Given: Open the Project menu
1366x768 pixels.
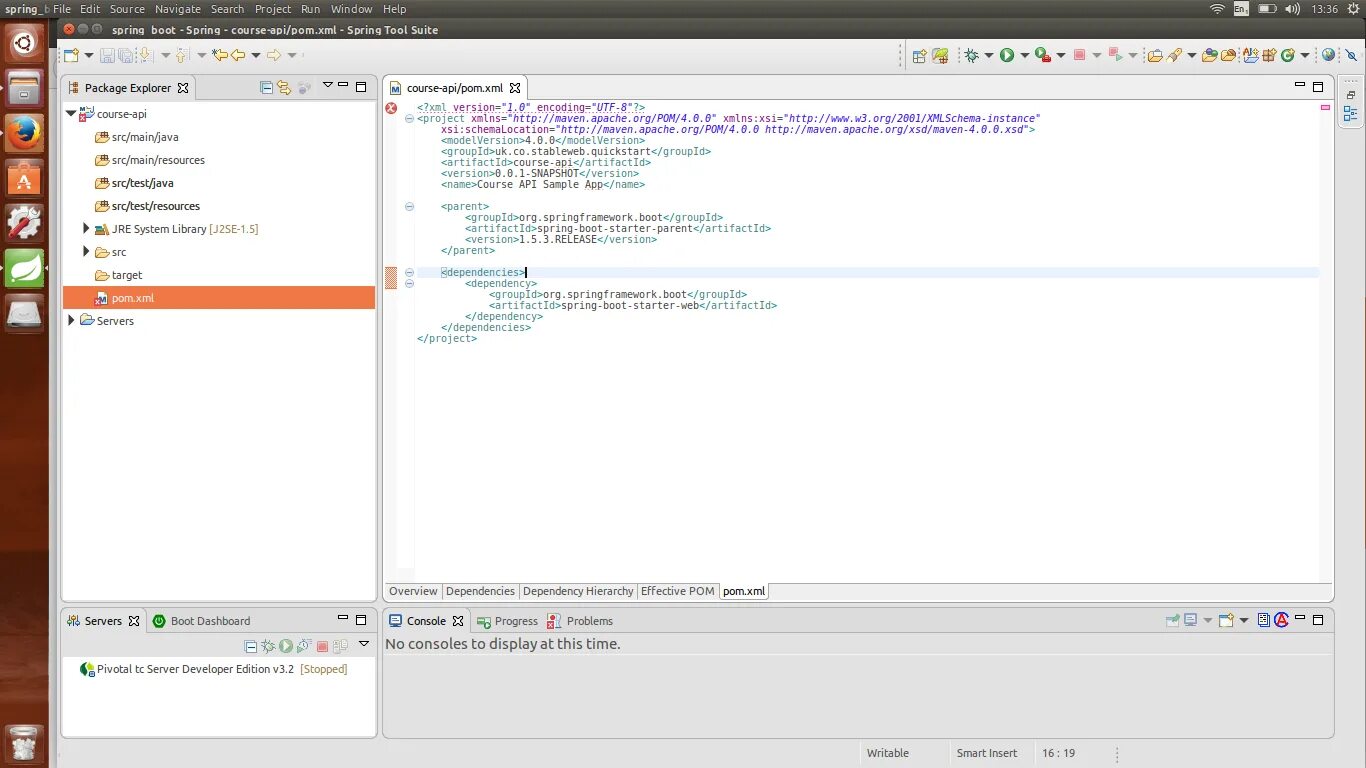Looking at the screenshot, I should (272, 9).
